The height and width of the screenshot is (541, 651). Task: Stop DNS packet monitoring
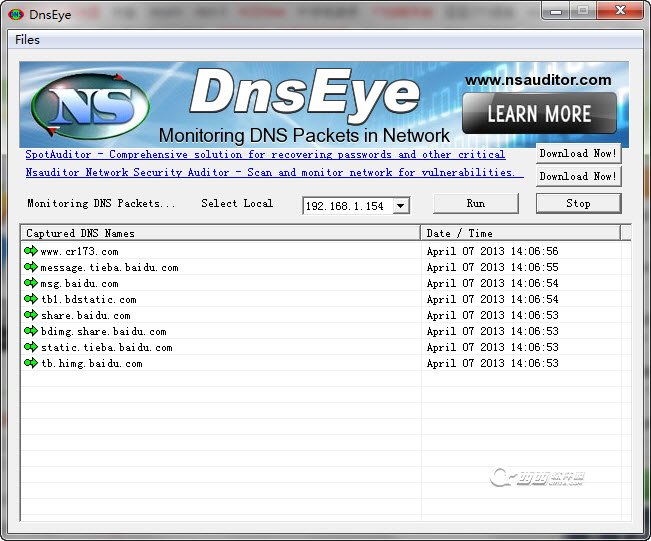578,203
